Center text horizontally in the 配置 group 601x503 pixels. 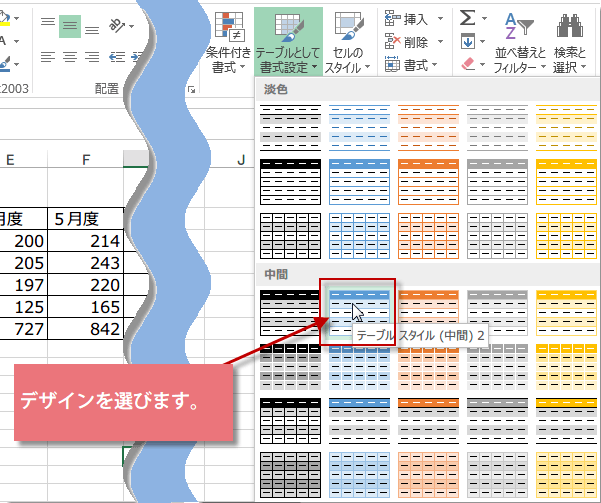coord(70,58)
